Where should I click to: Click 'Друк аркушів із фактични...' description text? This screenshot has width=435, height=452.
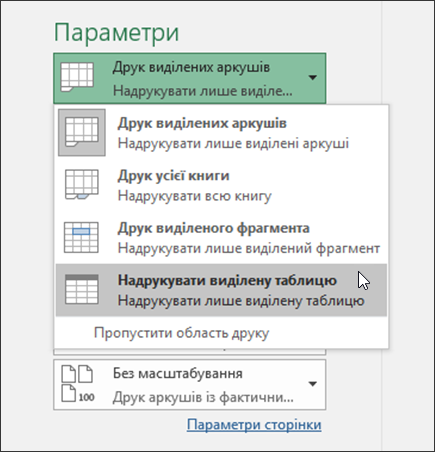pos(203,397)
